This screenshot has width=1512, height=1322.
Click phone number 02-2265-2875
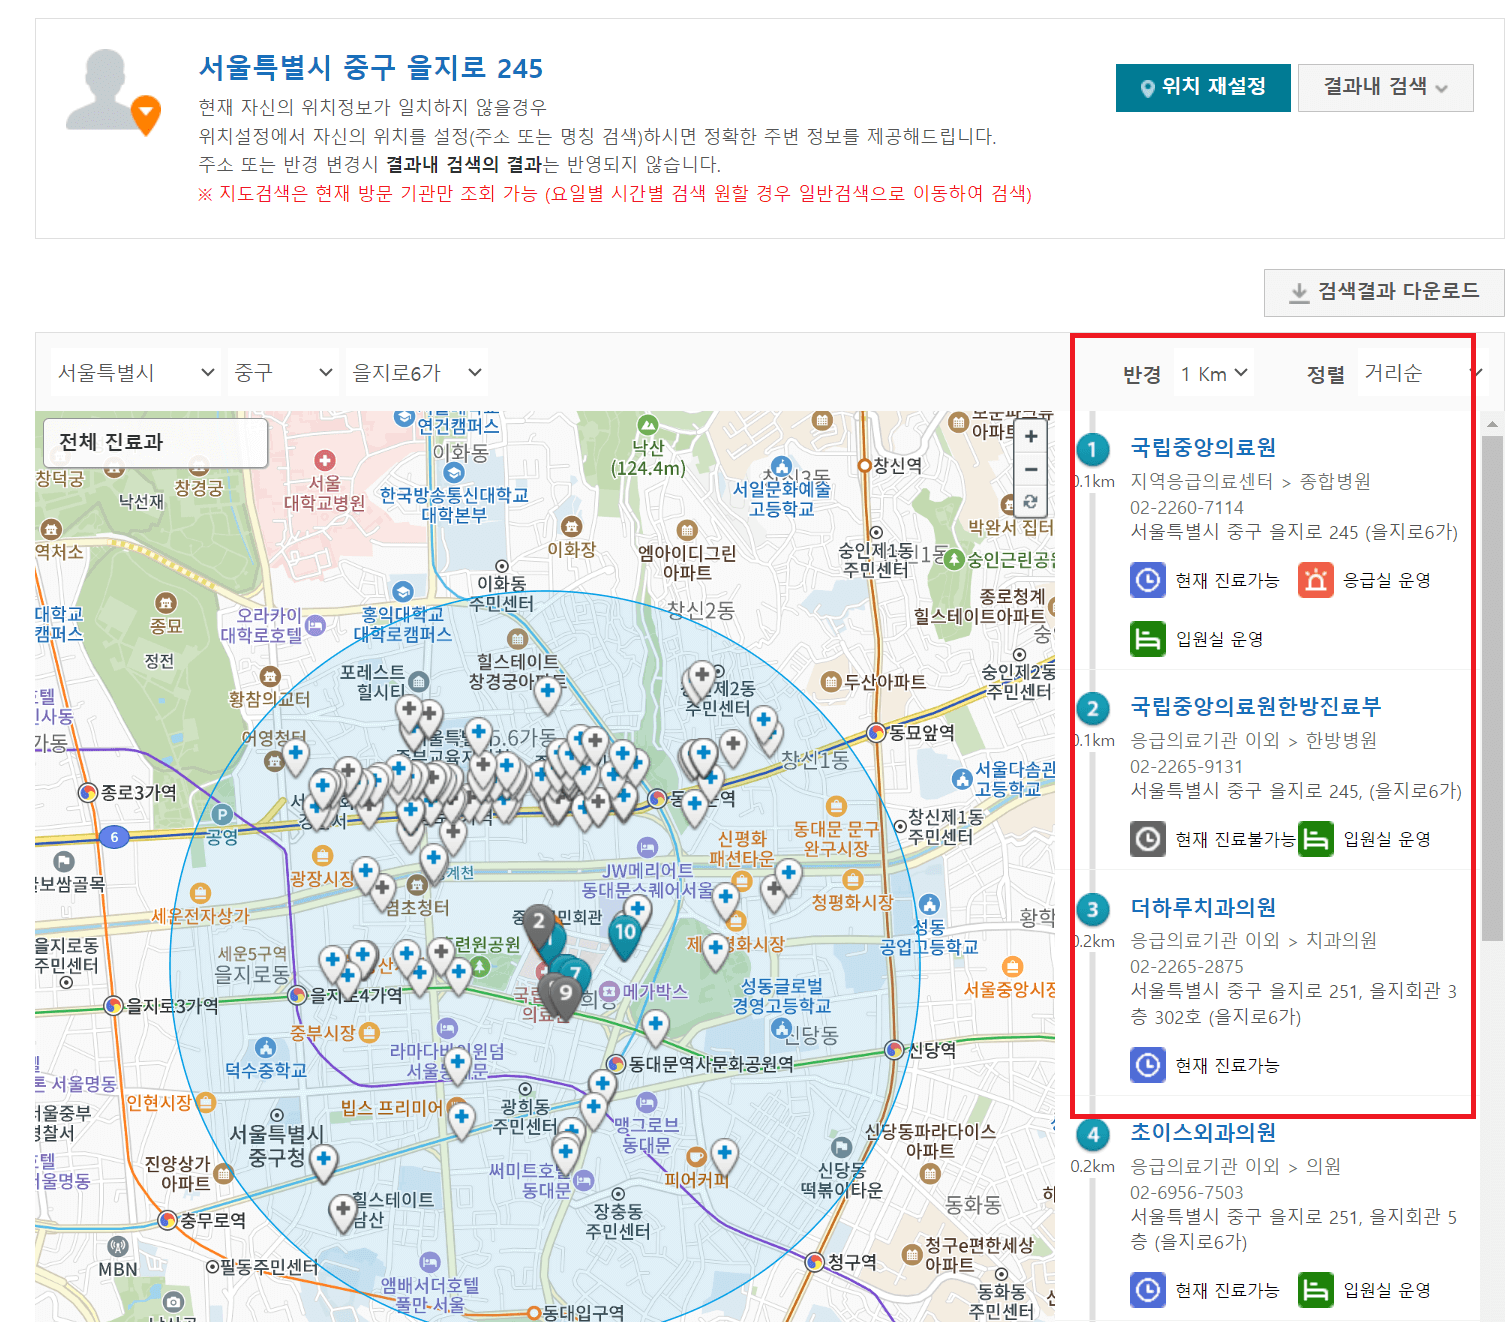point(1187,966)
